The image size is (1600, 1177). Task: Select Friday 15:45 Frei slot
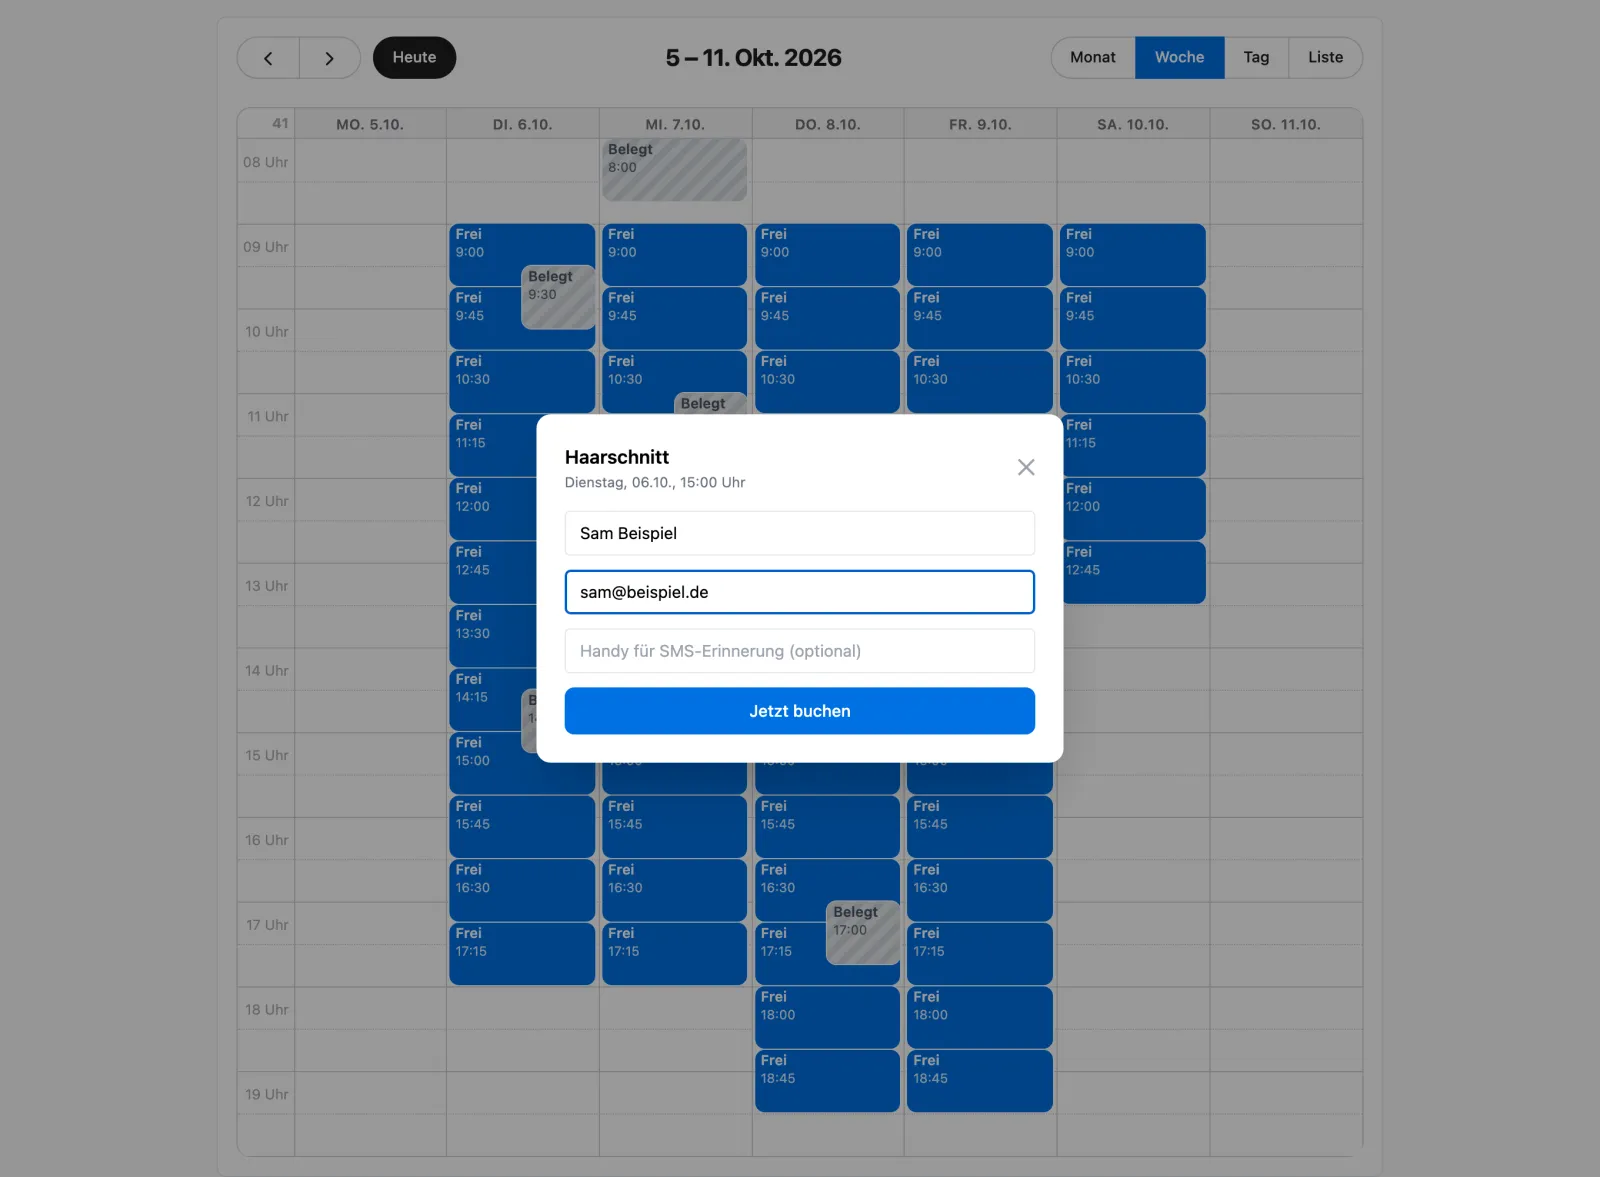(980, 827)
